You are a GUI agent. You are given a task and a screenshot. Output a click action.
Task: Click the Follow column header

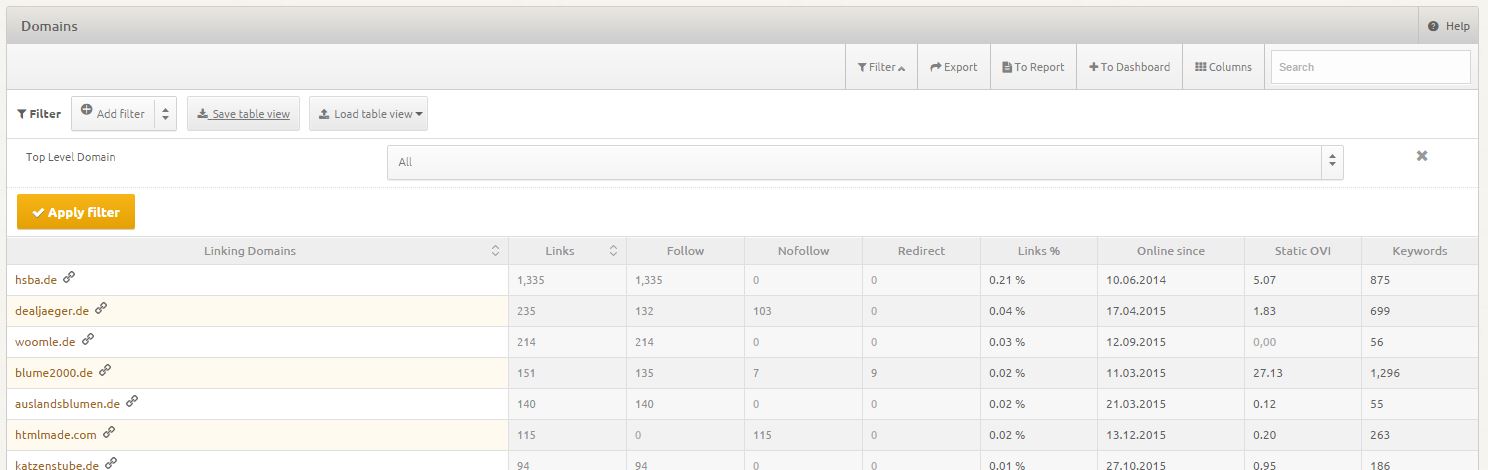(685, 251)
